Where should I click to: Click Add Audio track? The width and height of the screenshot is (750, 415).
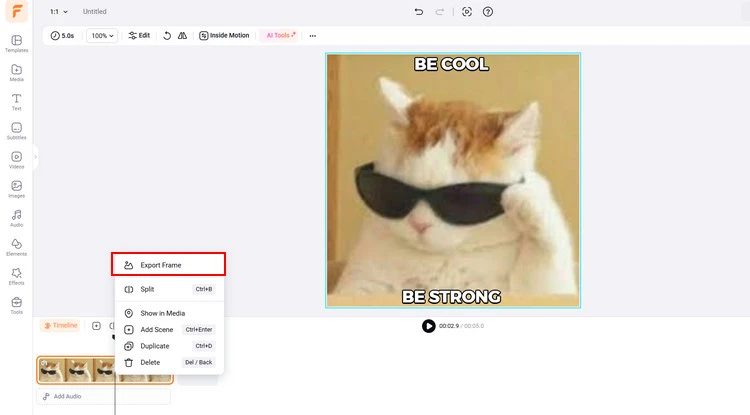103,396
